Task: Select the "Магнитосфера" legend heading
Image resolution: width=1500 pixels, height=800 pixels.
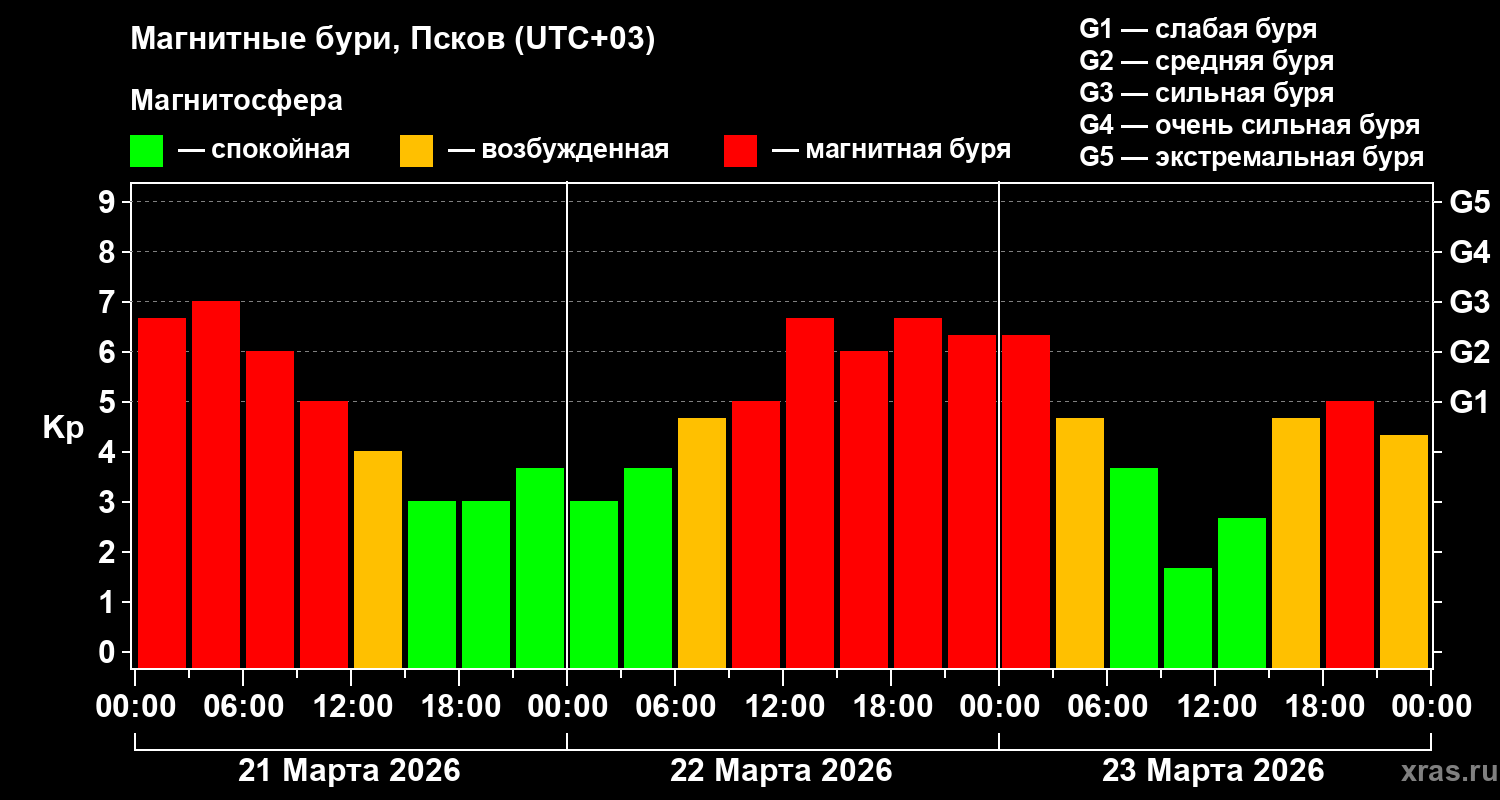Action: click(x=237, y=101)
